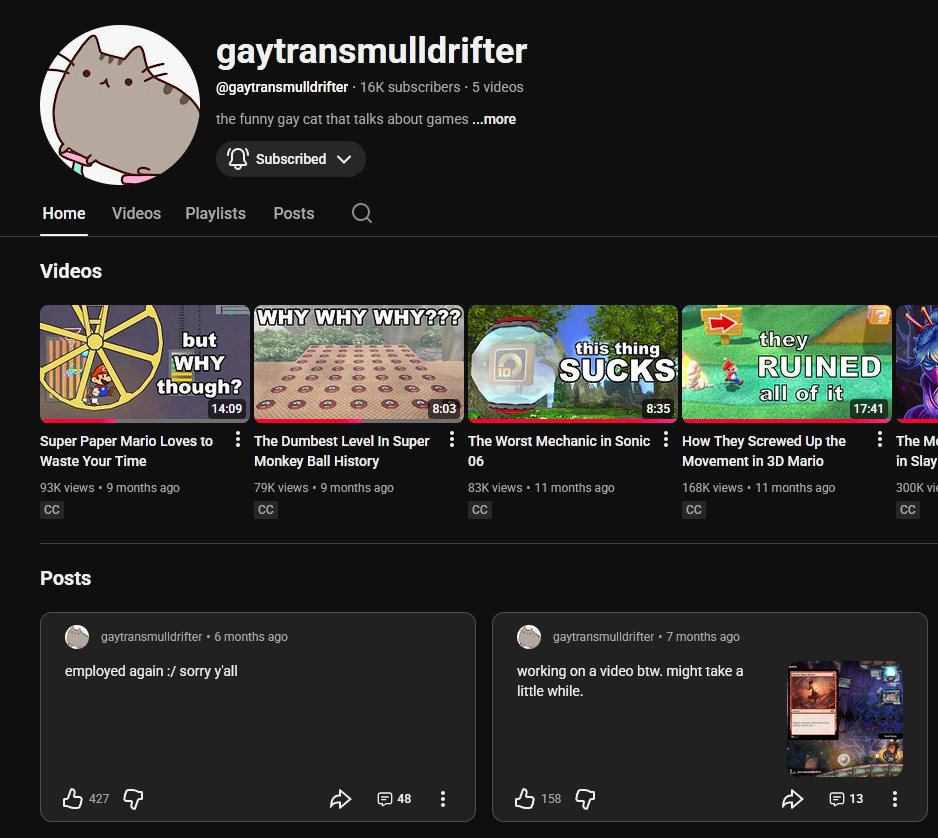Like the "employed again" post

pyautogui.click(x=73, y=798)
